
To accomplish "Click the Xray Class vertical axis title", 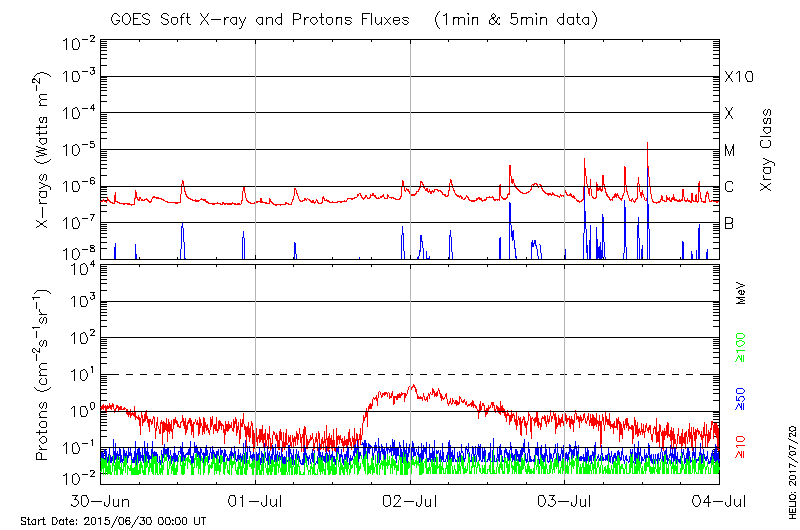I will [x=767, y=150].
